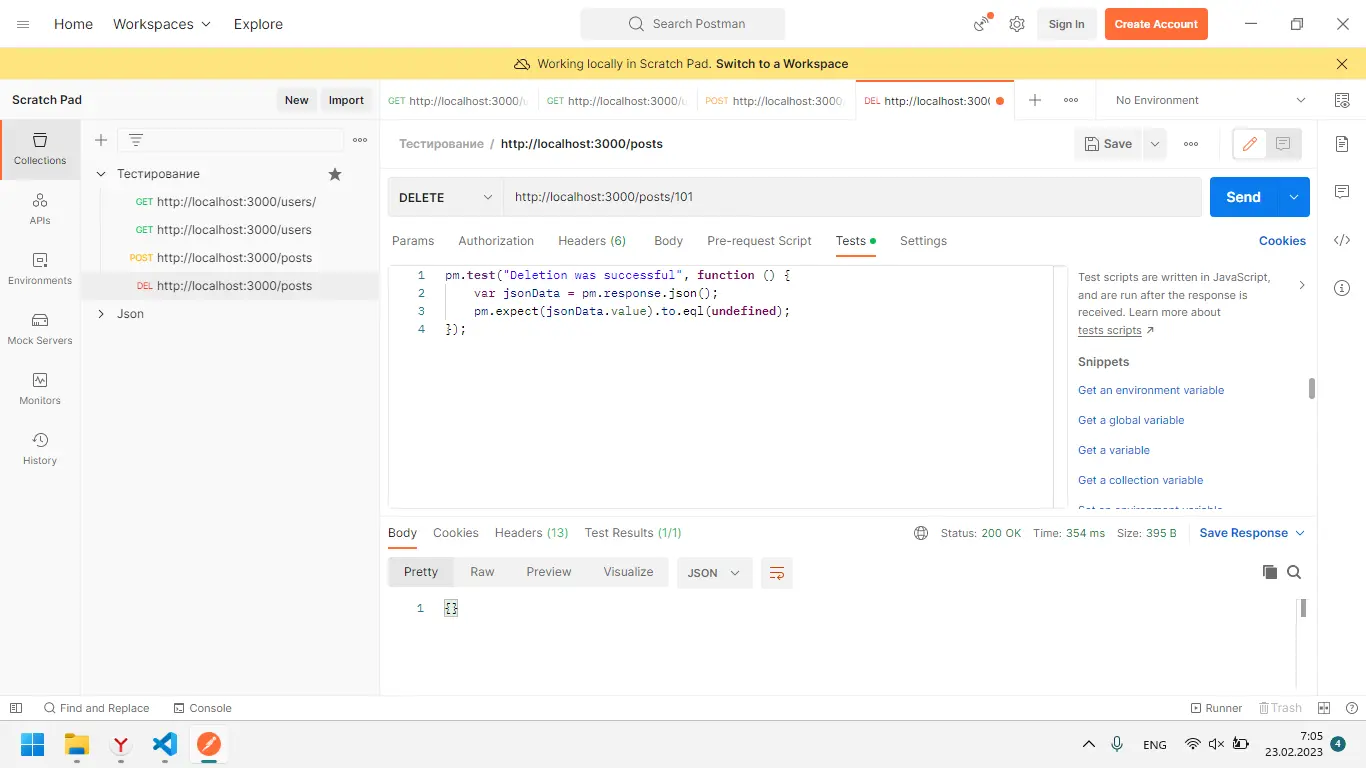The image size is (1366, 768).
Task: Open the tab bar three-dot options
Action: 1071,100
